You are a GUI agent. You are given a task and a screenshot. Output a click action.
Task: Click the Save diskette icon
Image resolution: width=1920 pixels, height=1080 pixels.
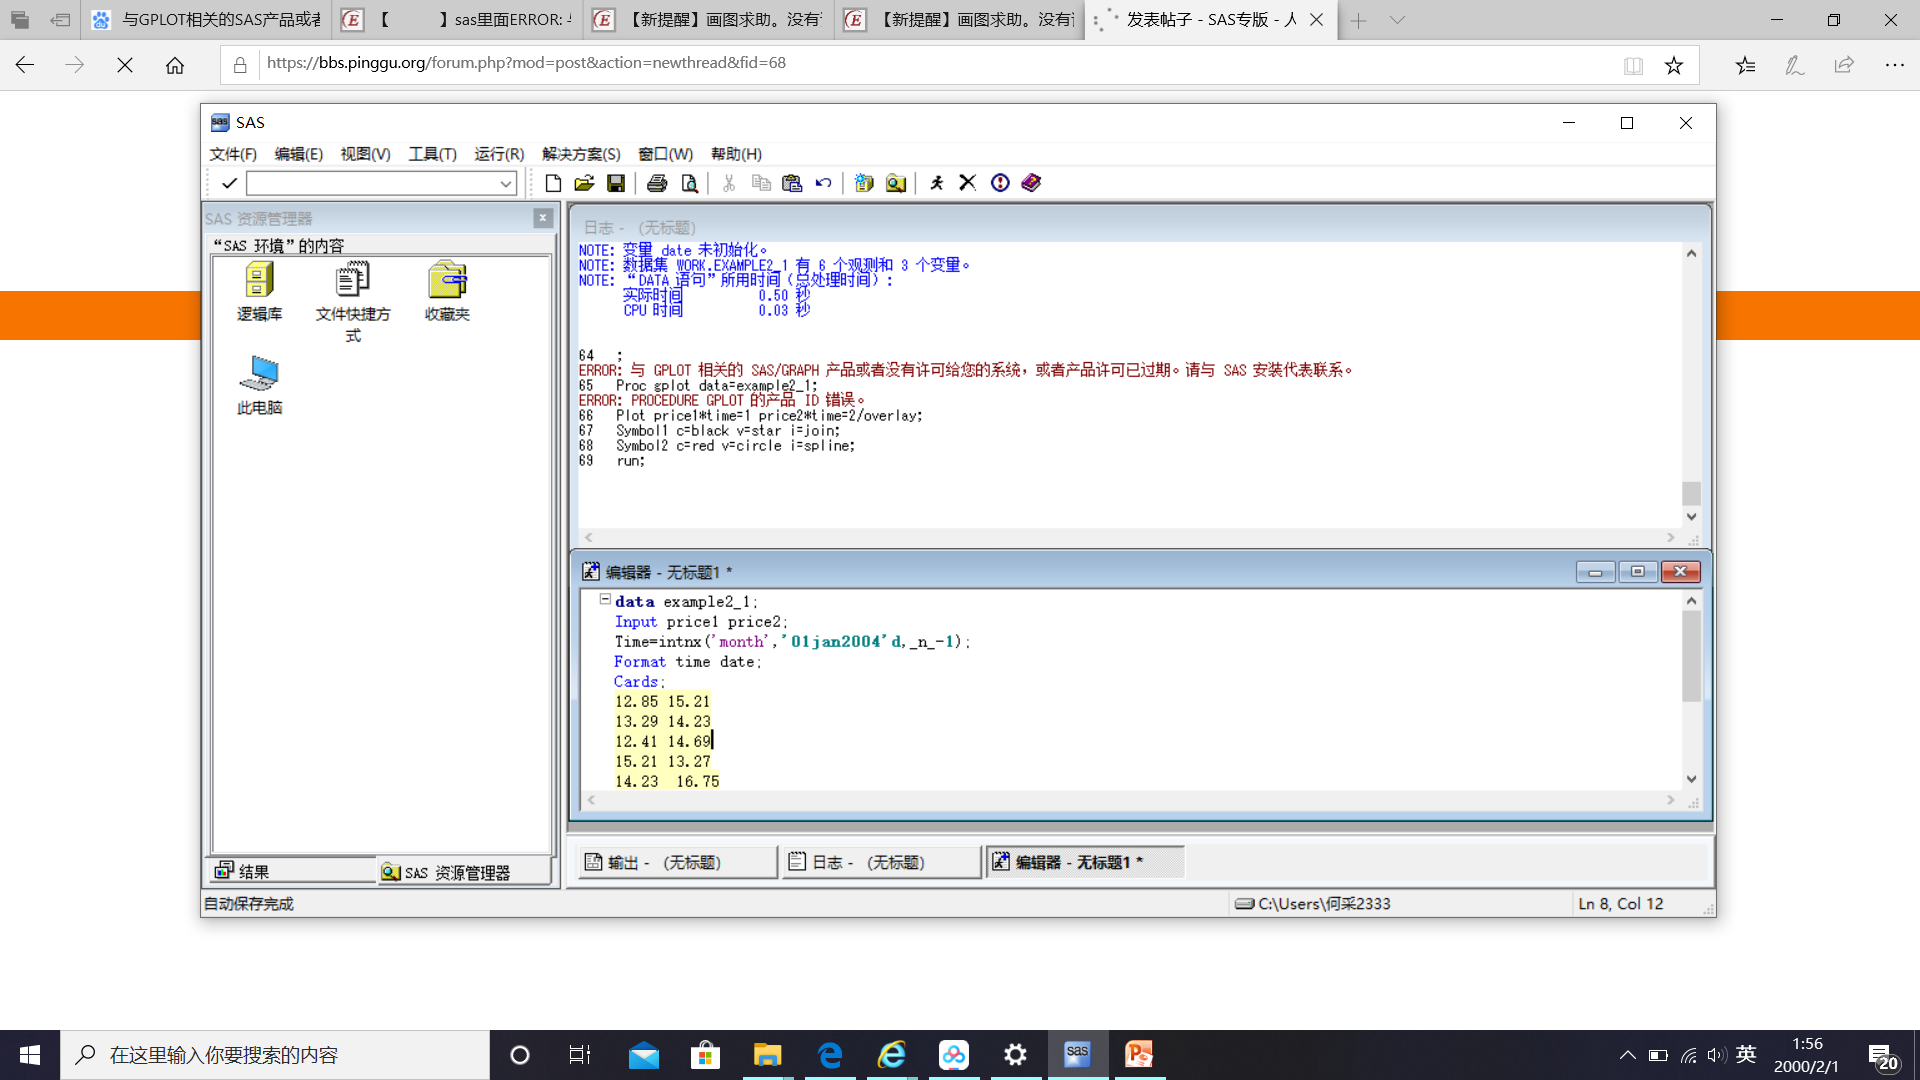click(x=616, y=183)
